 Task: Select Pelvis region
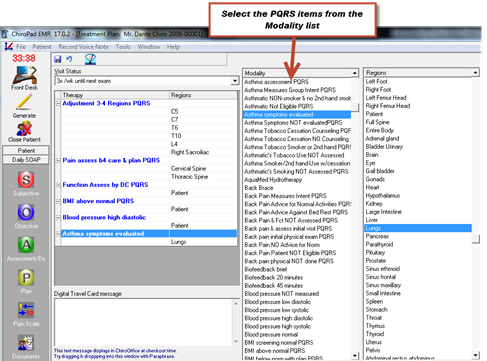tap(373, 350)
